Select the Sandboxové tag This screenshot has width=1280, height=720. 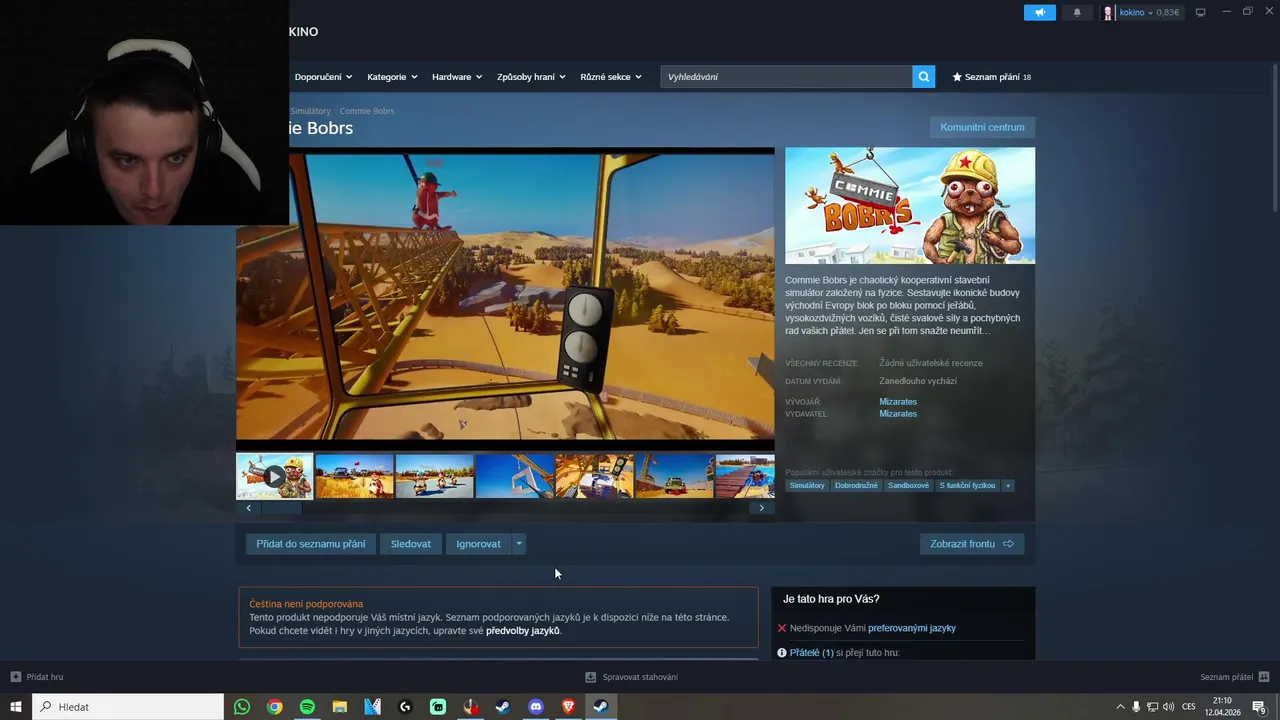909,485
